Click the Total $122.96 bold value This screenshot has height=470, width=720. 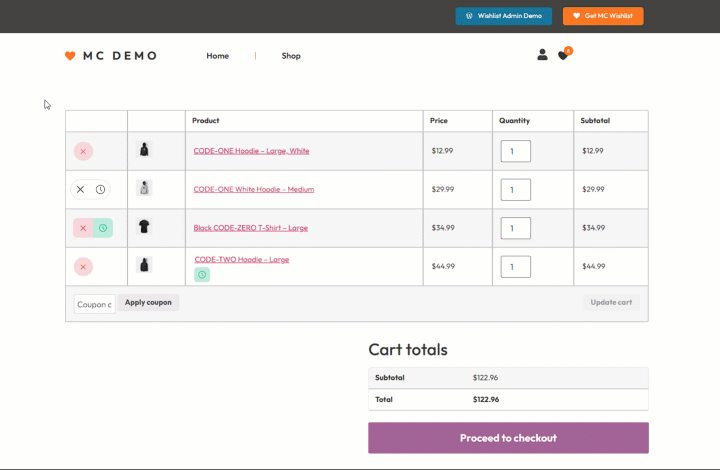(486, 400)
